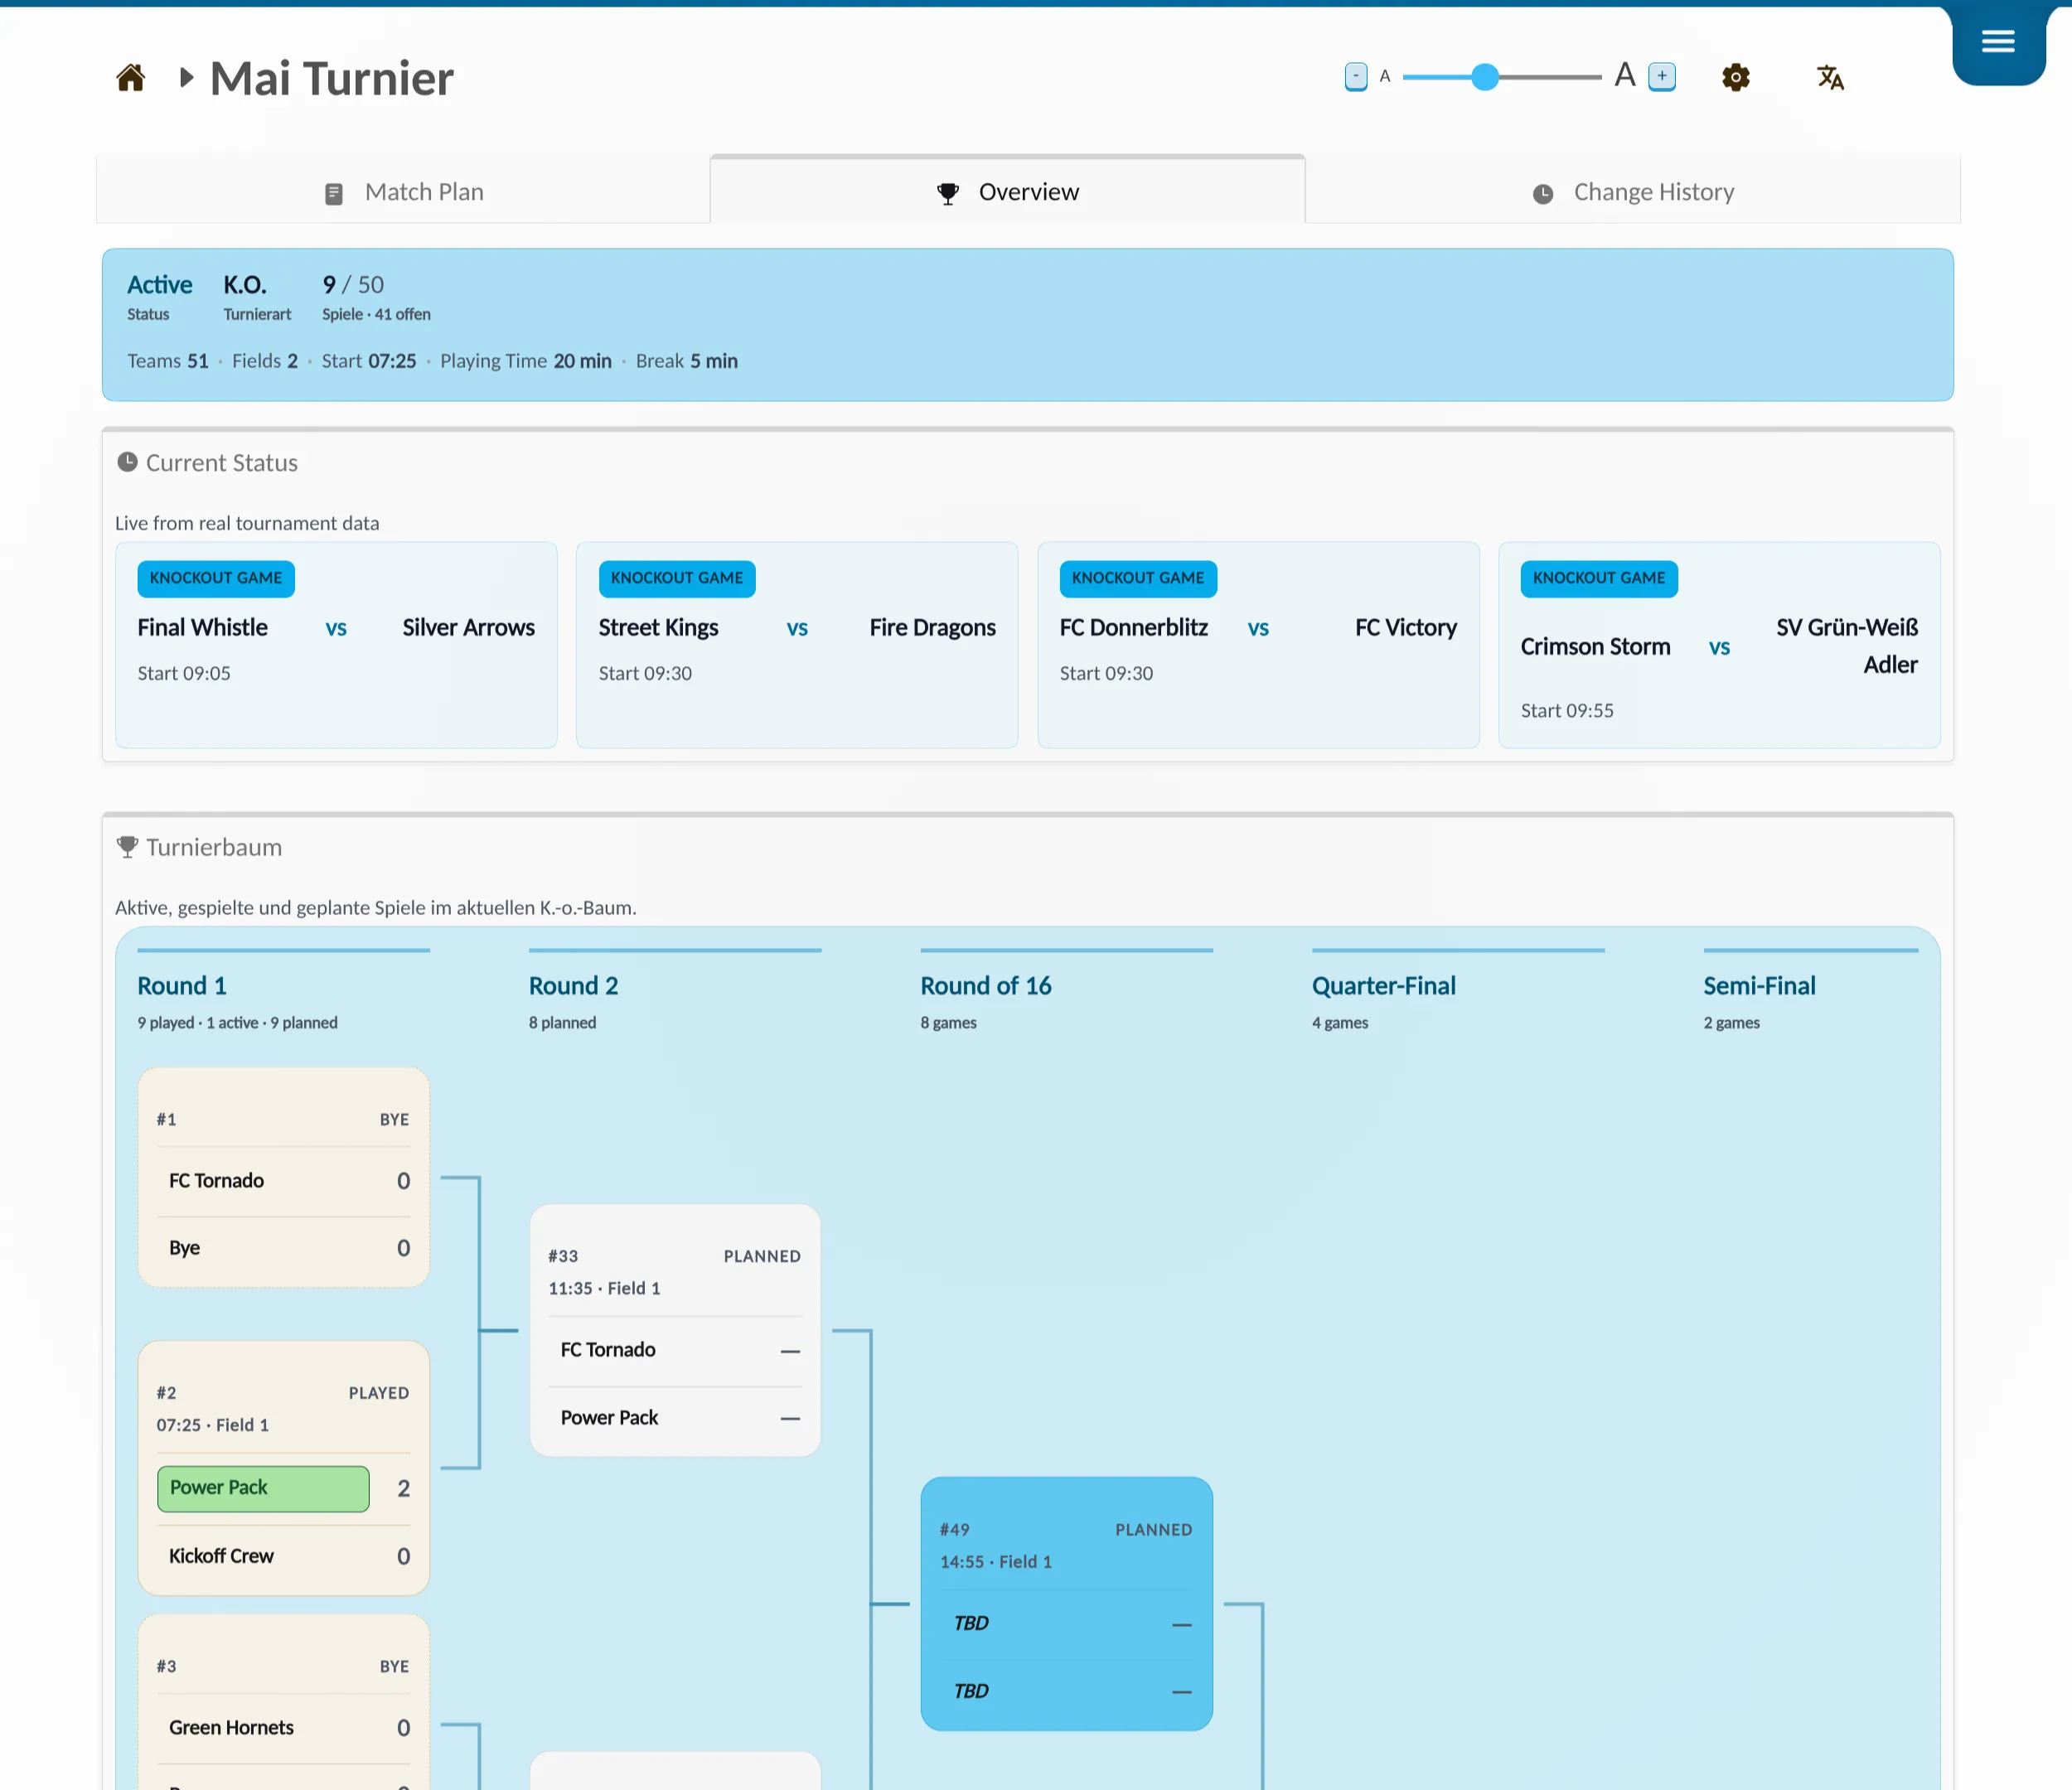Open the Change History tab
The height and width of the screenshot is (1790, 2072).
1633,191
